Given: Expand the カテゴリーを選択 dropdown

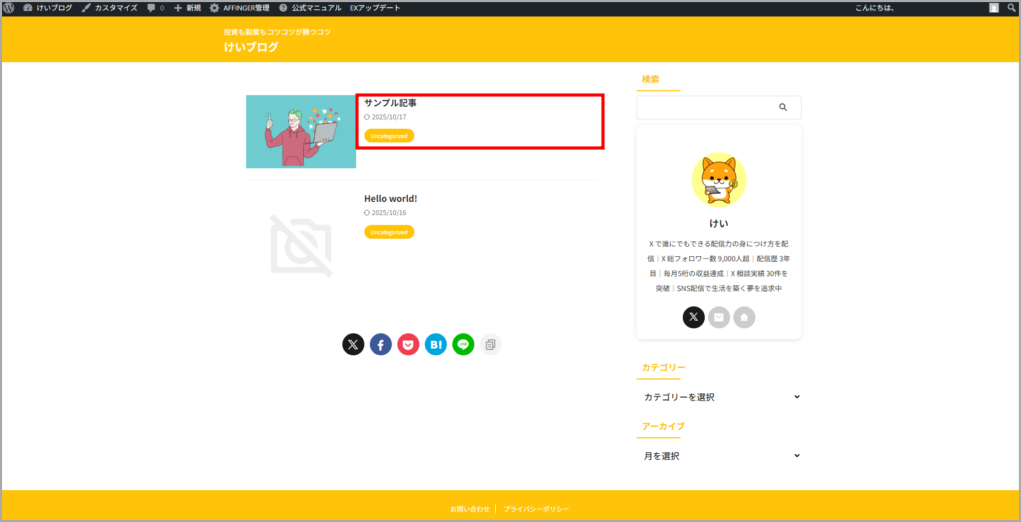Looking at the screenshot, I should click(x=720, y=397).
